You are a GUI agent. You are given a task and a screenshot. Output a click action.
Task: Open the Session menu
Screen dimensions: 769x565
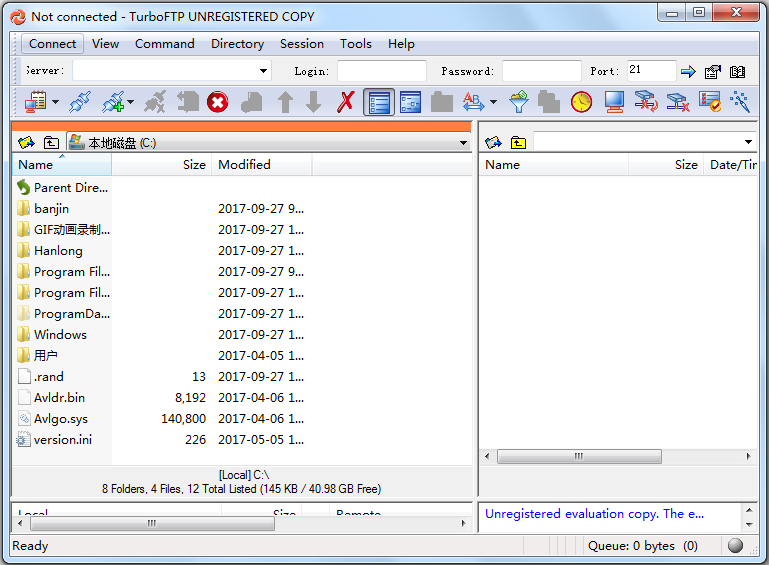(301, 44)
